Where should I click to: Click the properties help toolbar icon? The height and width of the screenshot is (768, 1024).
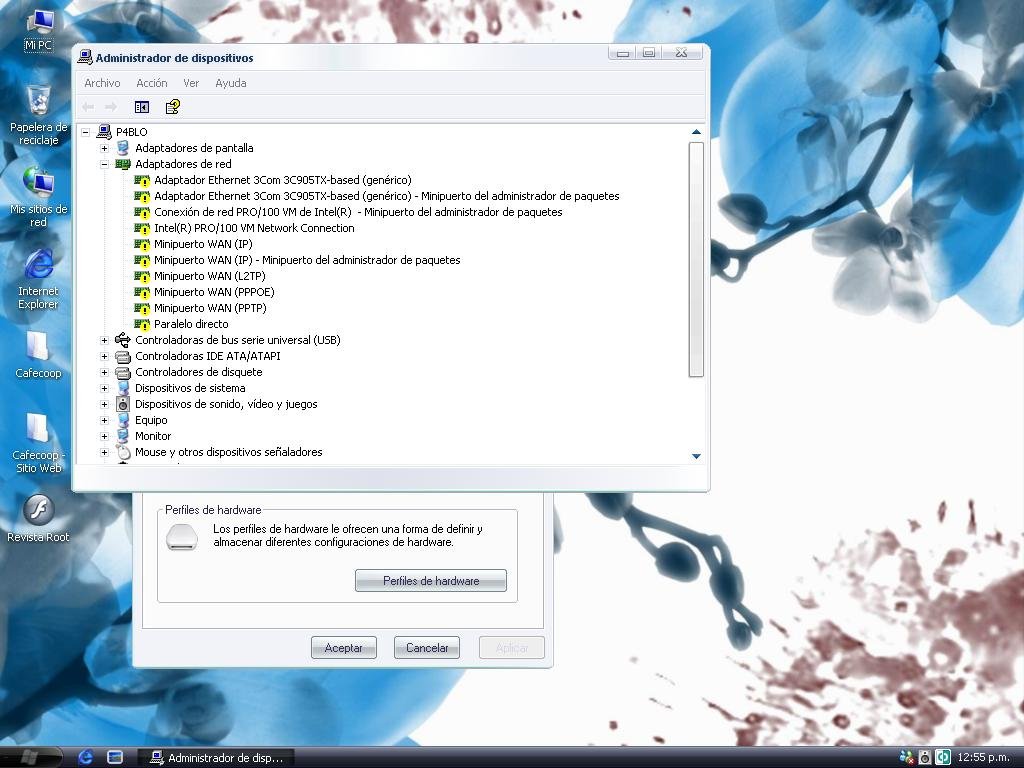coord(172,107)
